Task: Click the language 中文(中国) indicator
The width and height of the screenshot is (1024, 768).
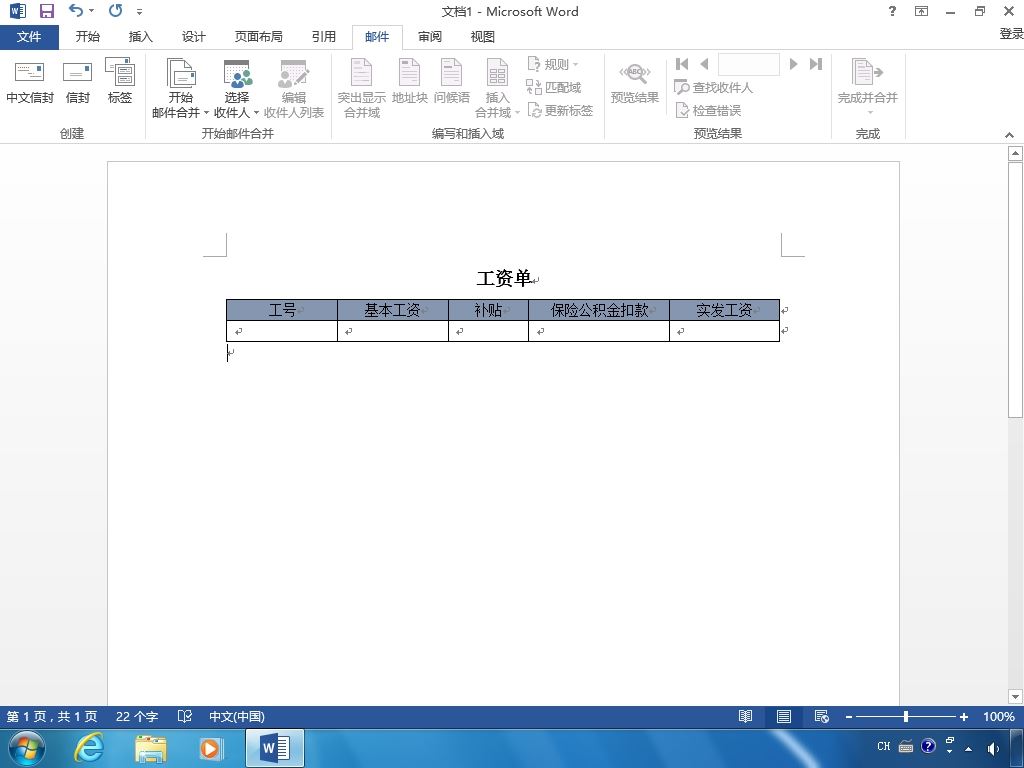Action: [x=236, y=716]
